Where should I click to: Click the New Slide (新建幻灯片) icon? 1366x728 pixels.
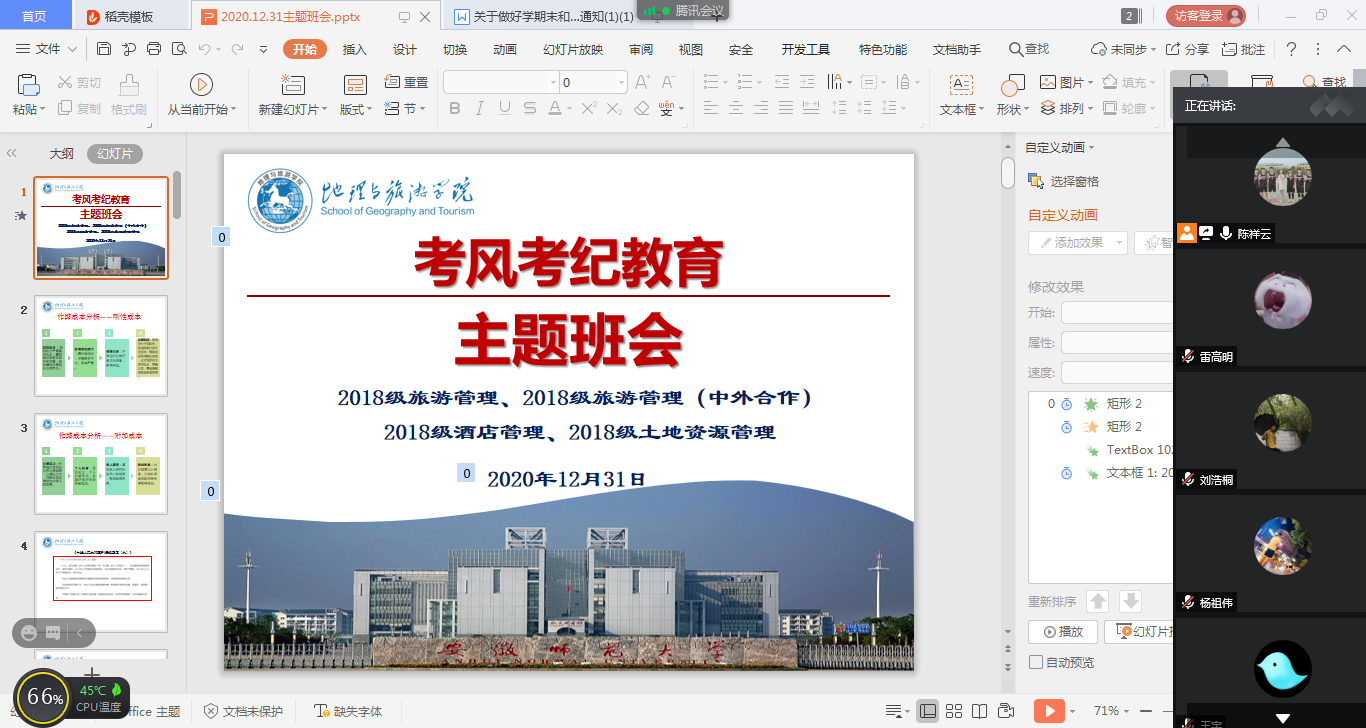tap(292, 86)
